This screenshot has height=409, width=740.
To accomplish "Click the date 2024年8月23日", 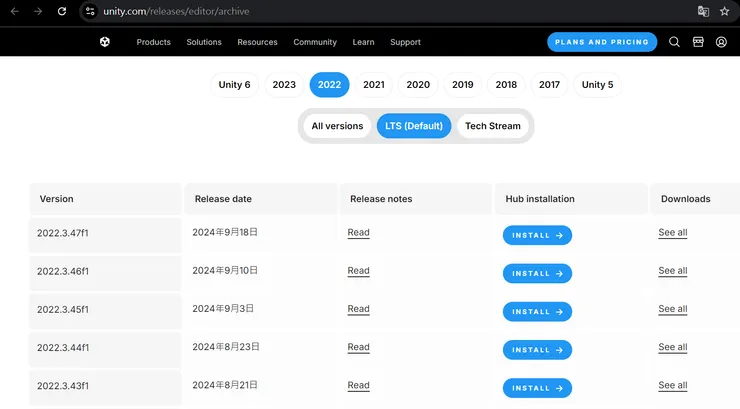I will coord(226,347).
